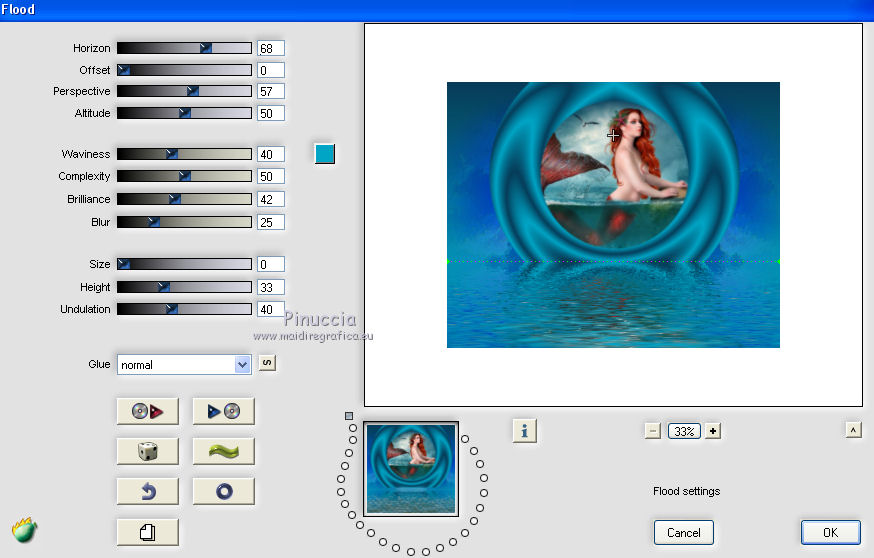
Task: Confirm the Flood settings with OK
Action: coord(831,532)
